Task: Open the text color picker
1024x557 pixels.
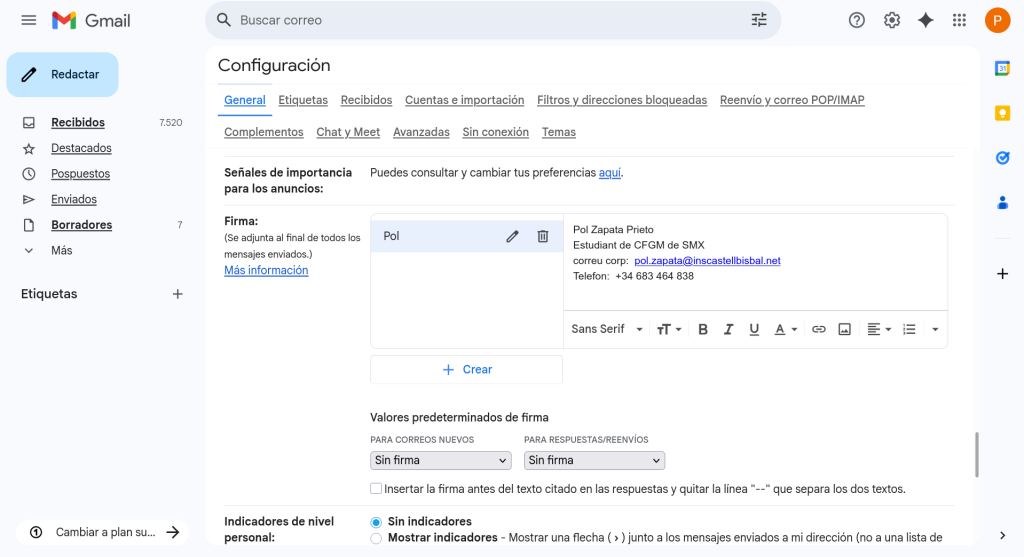Action: point(786,329)
